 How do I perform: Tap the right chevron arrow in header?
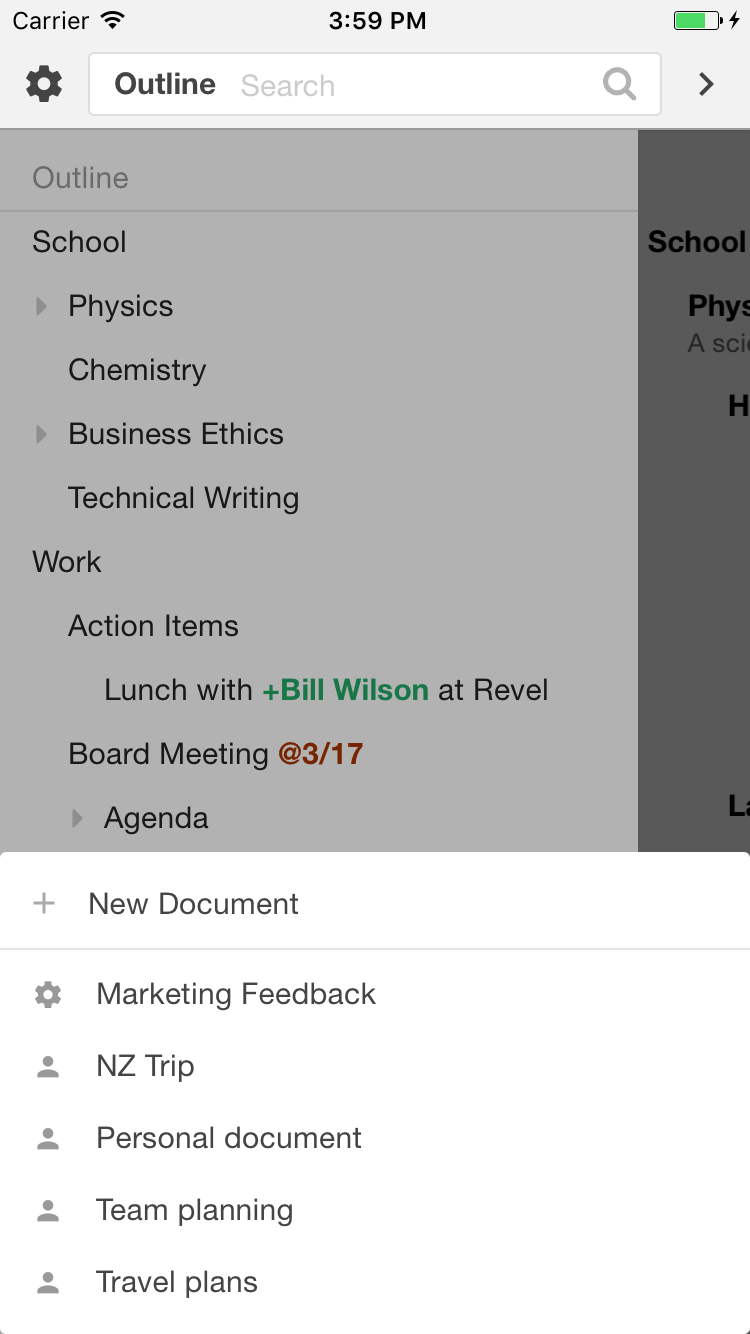(x=707, y=84)
